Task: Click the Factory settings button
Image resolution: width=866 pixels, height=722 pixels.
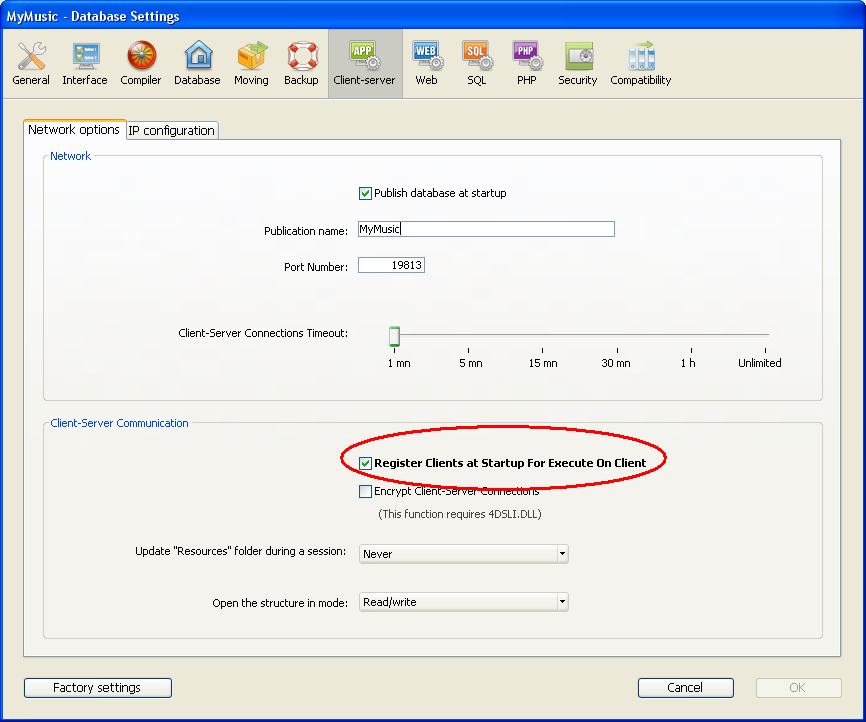Action: coord(97,688)
